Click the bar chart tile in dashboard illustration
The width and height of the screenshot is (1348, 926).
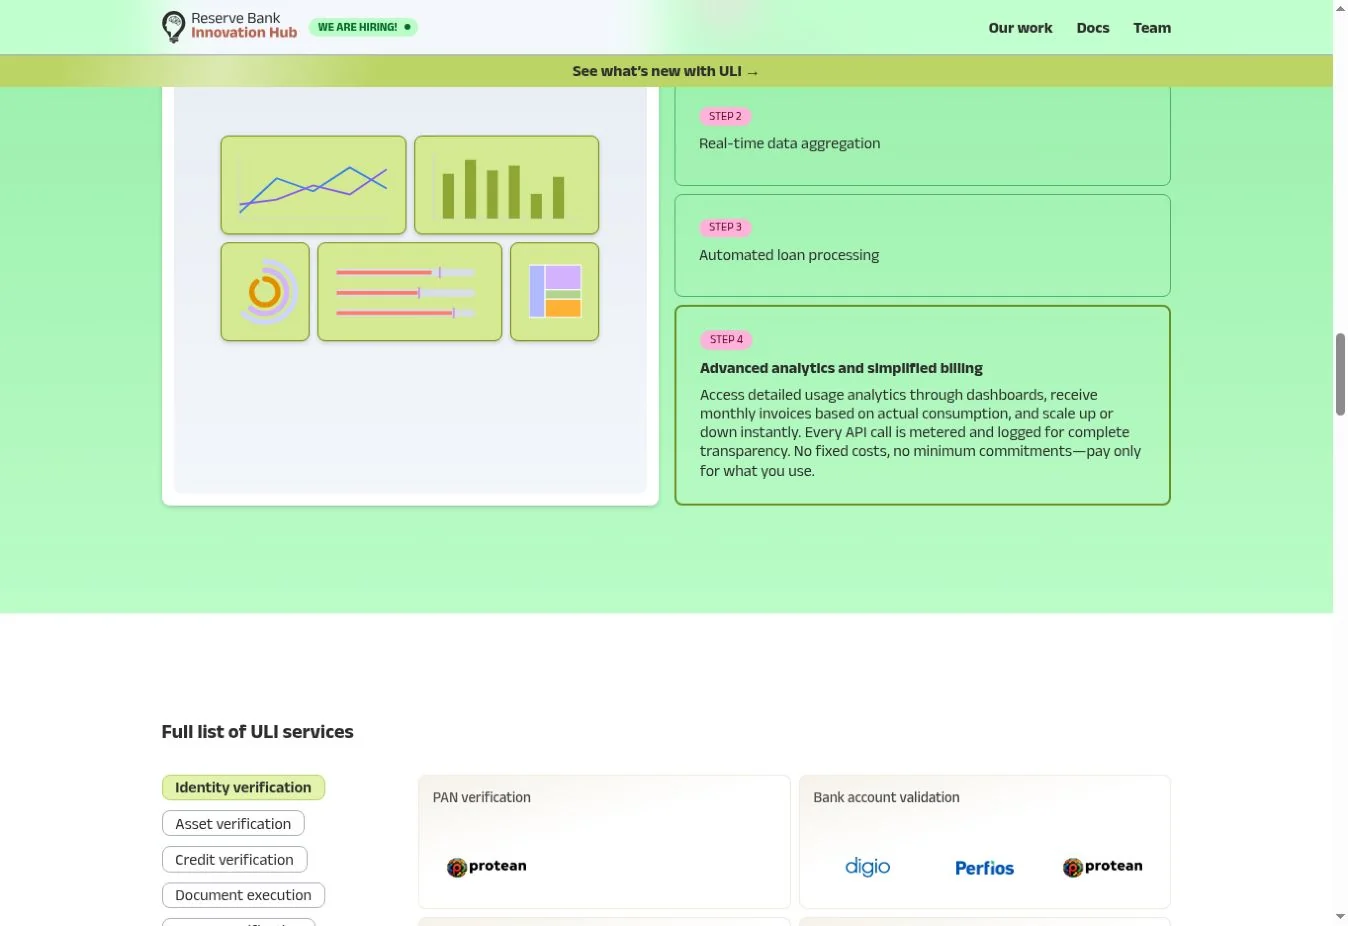[506, 185]
